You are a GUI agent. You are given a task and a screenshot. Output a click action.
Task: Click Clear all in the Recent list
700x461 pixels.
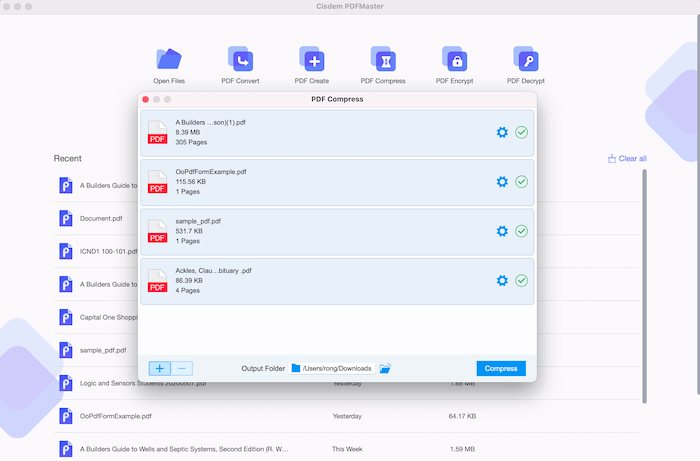pyautogui.click(x=627, y=158)
